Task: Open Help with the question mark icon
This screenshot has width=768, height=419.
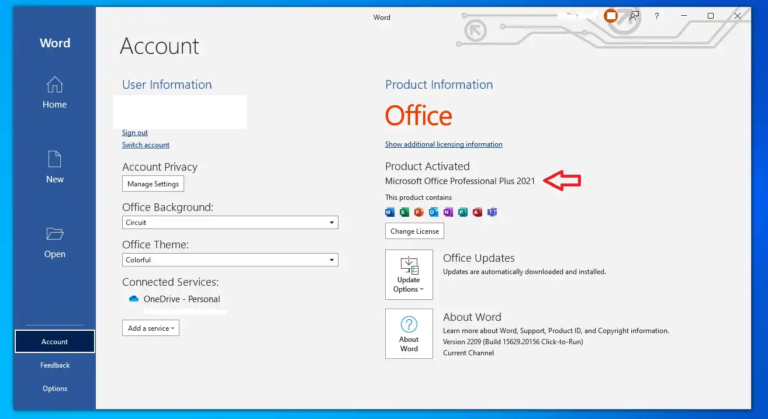Action: click(657, 16)
